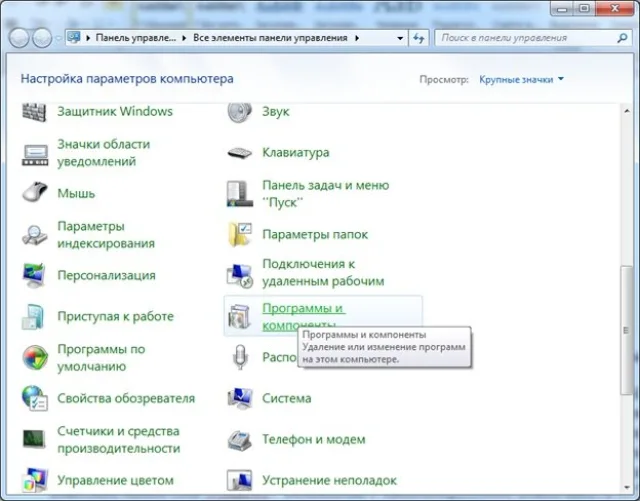Click the Панель управле... breadcrumb
Viewport: 640px width, 501px height.
pyautogui.click(x=136, y=38)
